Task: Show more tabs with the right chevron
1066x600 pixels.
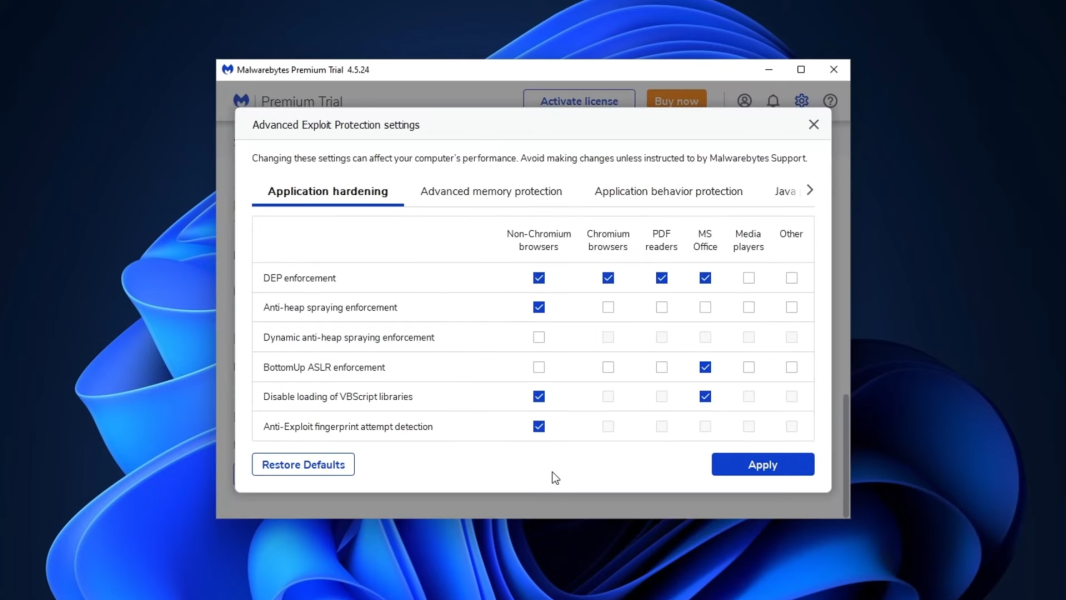Action: click(810, 190)
